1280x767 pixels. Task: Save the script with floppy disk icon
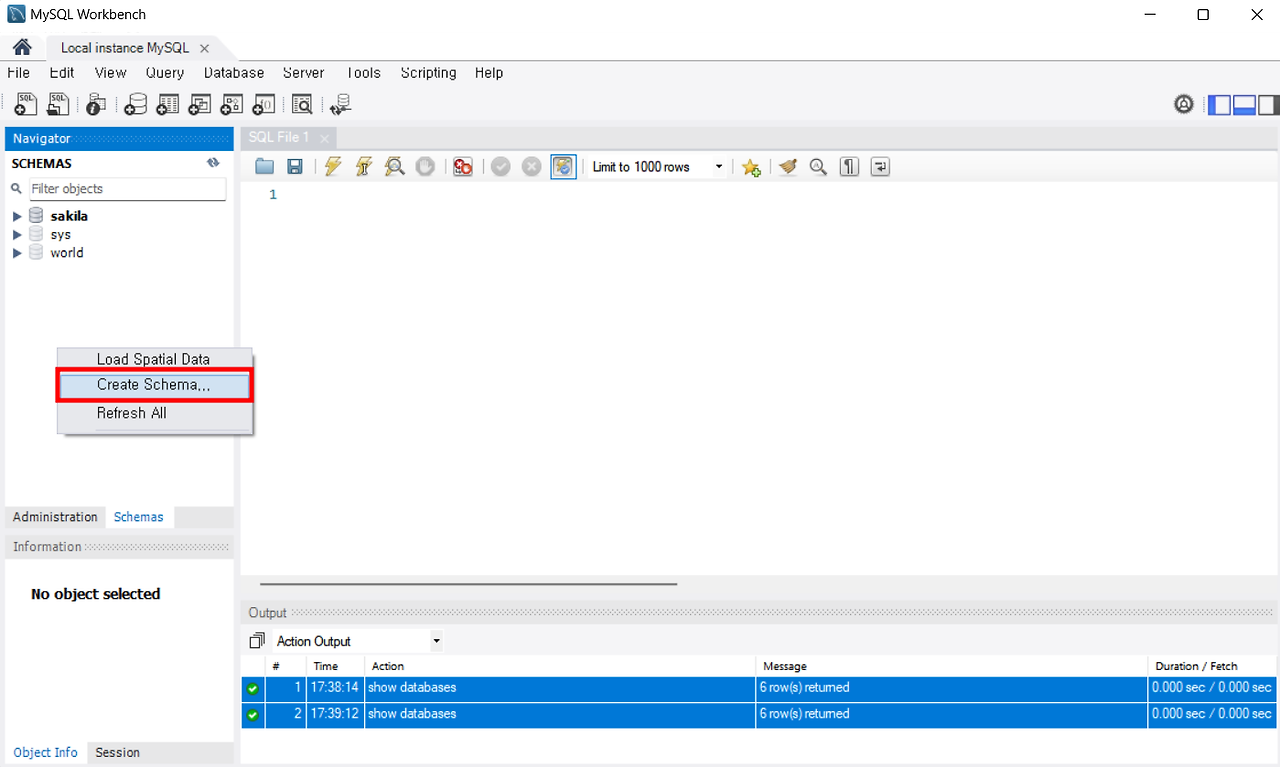(x=295, y=167)
